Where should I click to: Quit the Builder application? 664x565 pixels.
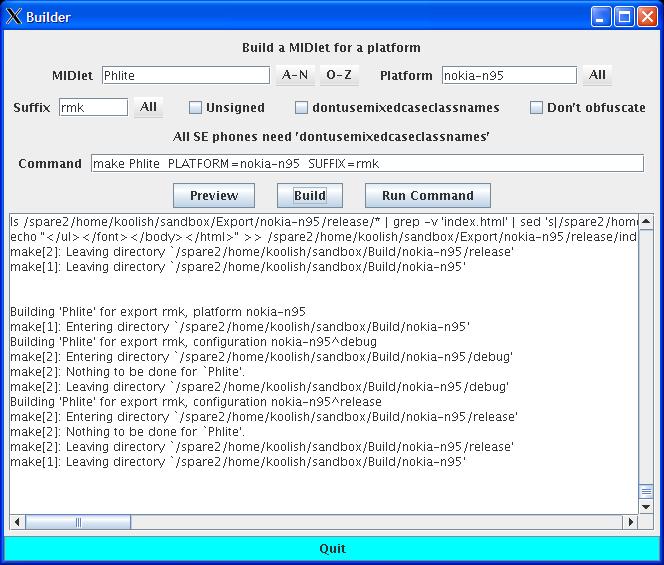[332, 548]
